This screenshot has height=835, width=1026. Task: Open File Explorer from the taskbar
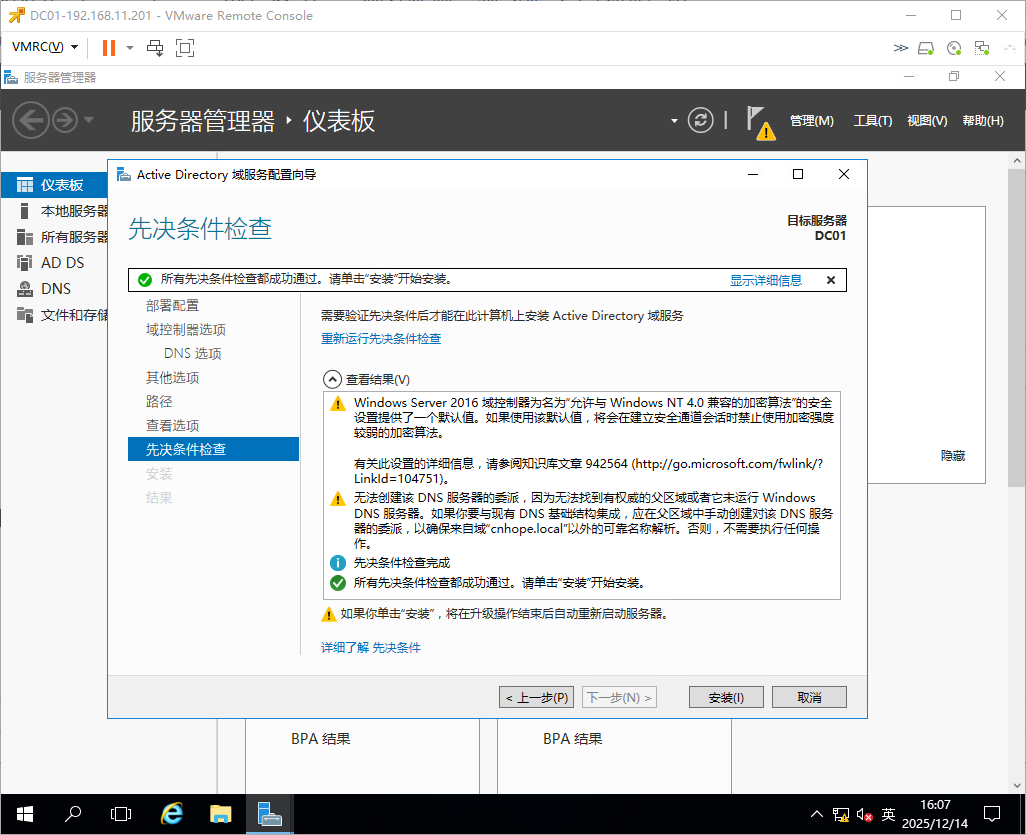(221, 814)
